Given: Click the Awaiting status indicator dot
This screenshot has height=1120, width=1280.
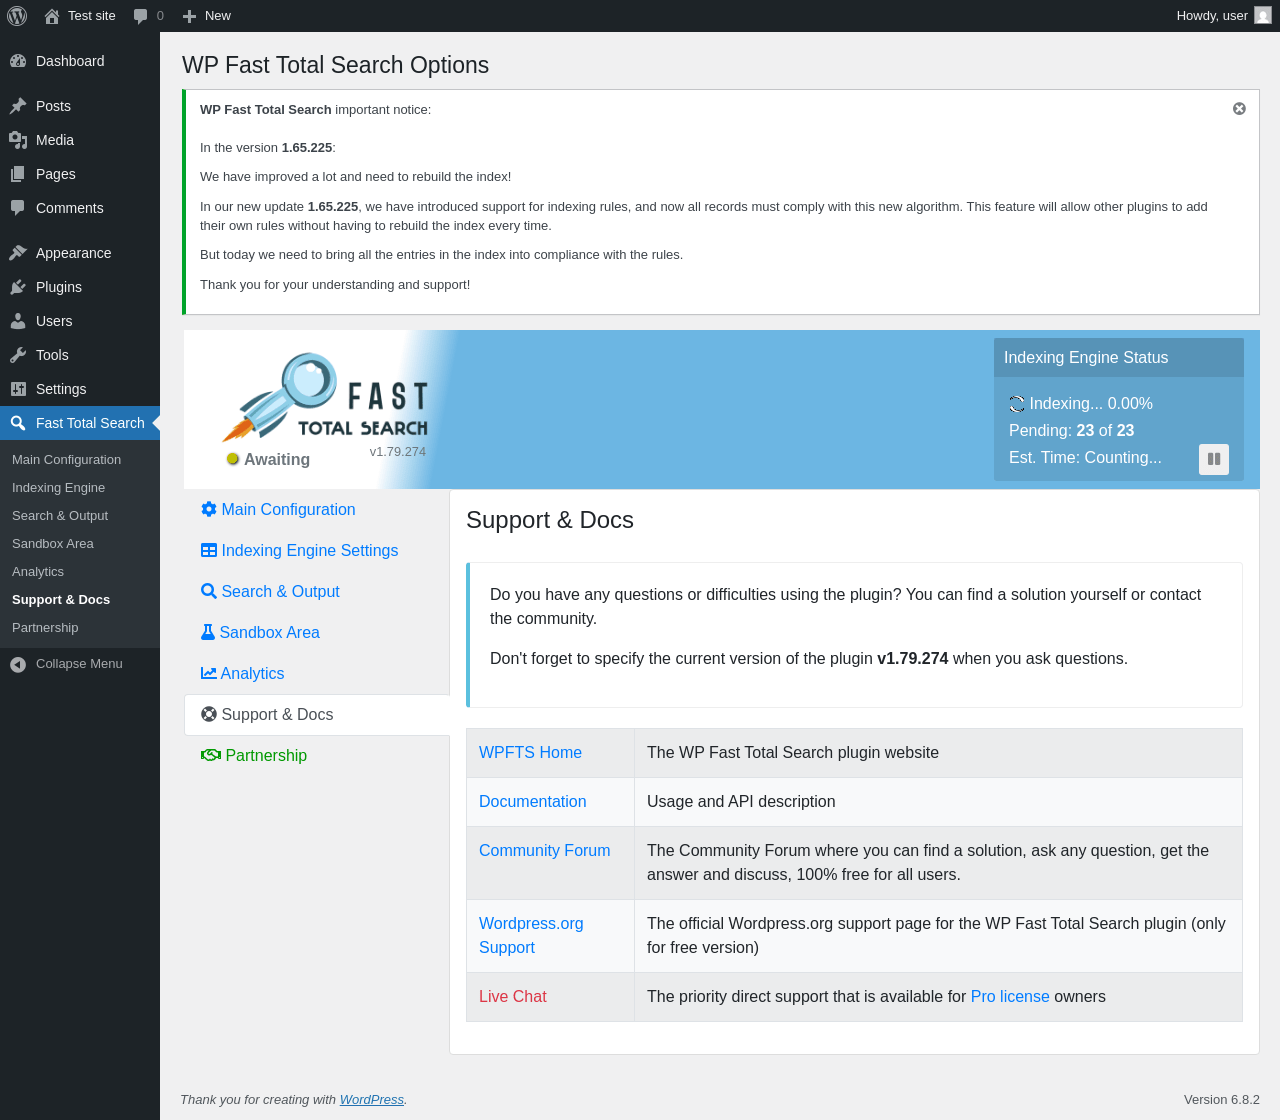Looking at the screenshot, I should (x=233, y=459).
